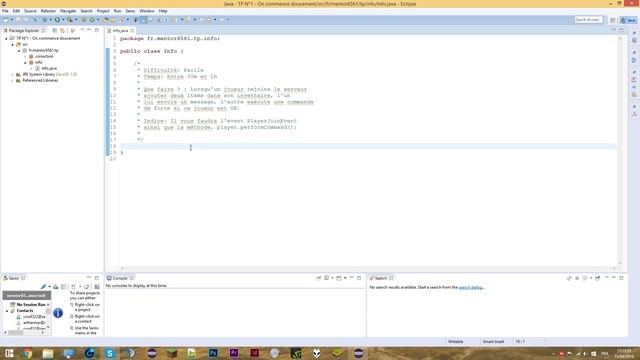Click editor line 18 text area

(x=368, y=146)
